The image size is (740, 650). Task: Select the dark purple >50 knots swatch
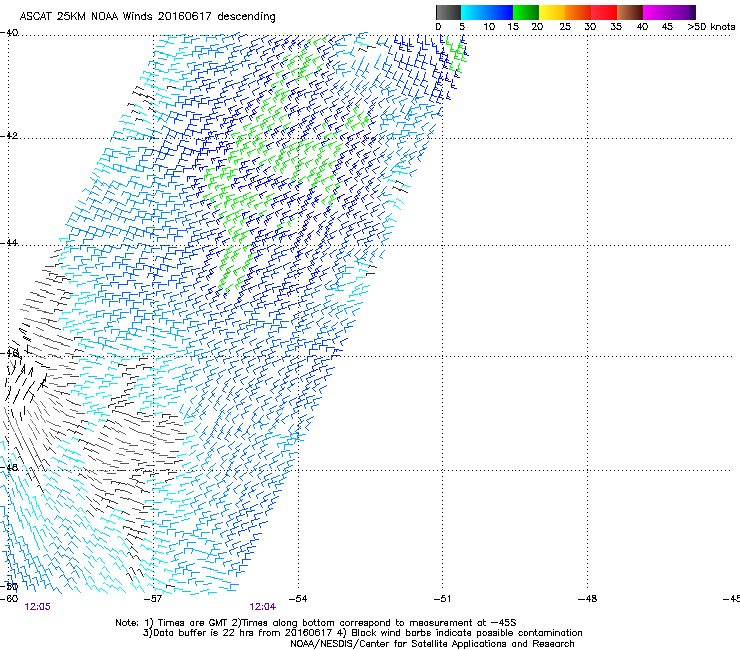693,12
